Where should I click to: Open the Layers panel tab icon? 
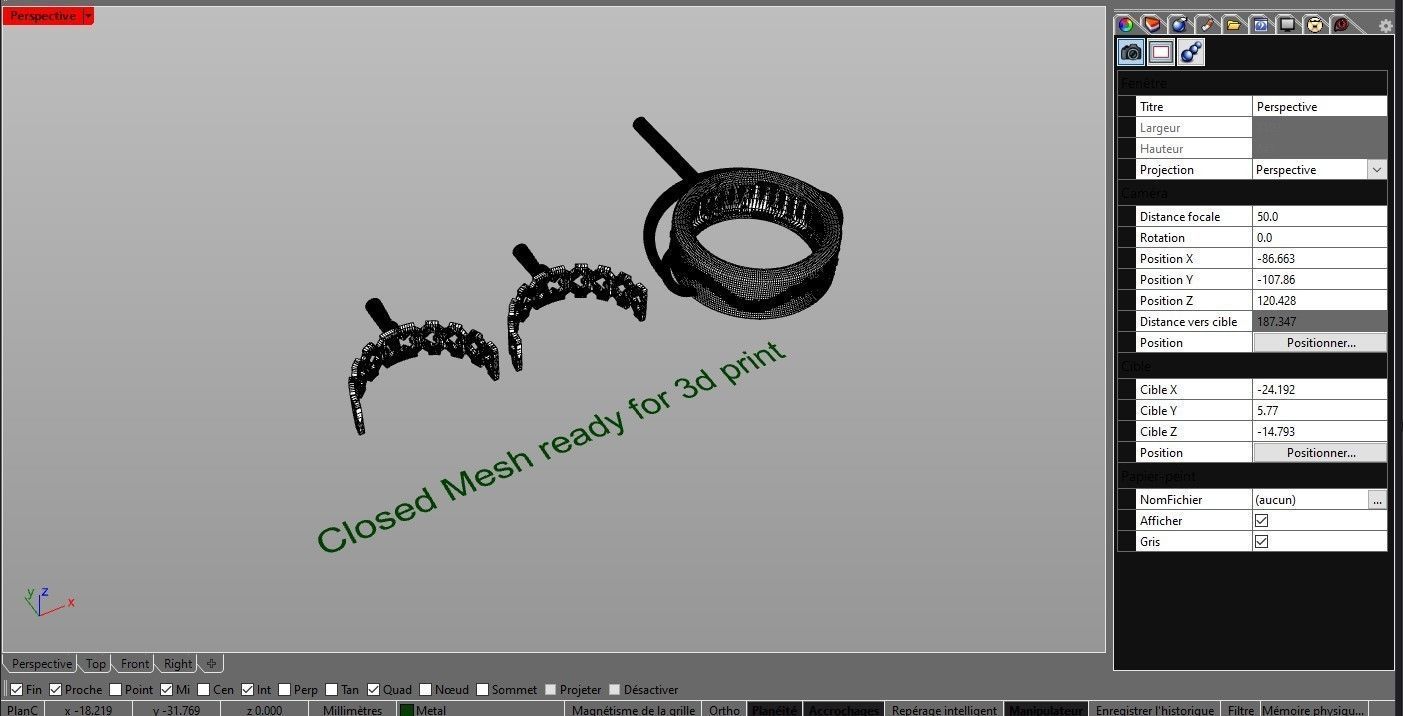point(1152,24)
